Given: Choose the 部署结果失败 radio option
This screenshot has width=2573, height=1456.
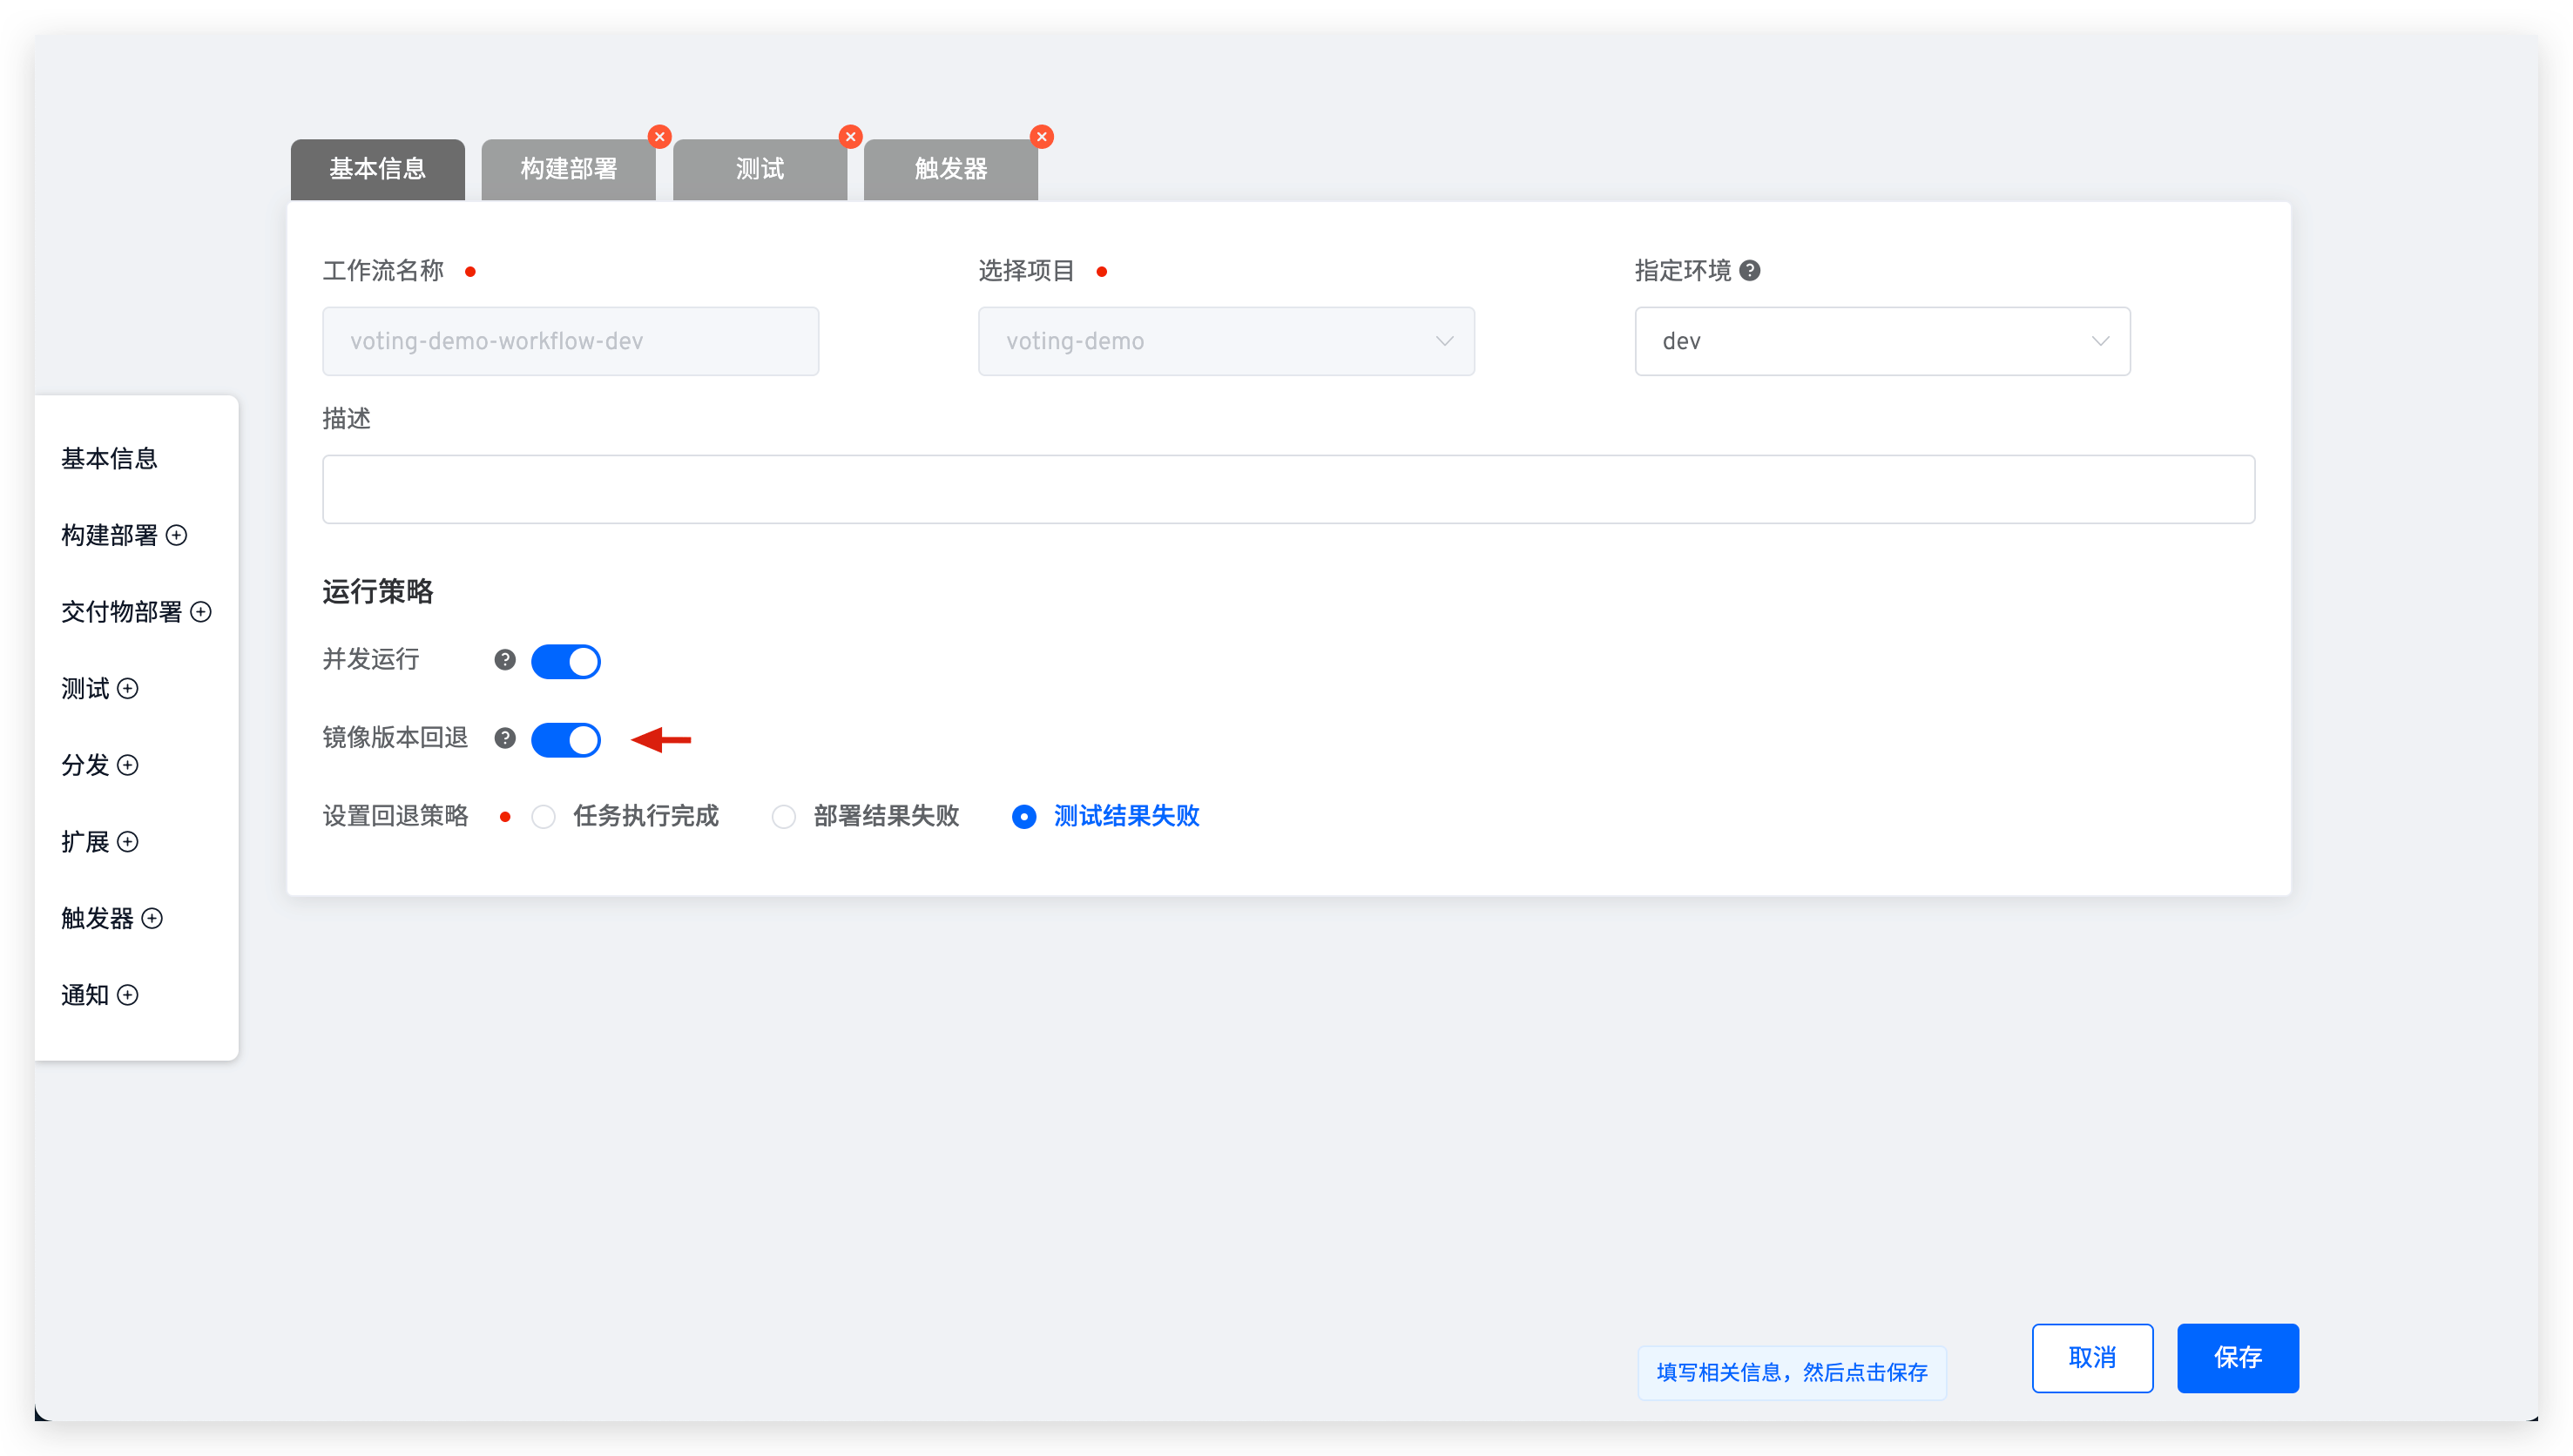Looking at the screenshot, I should coord(783,816).
